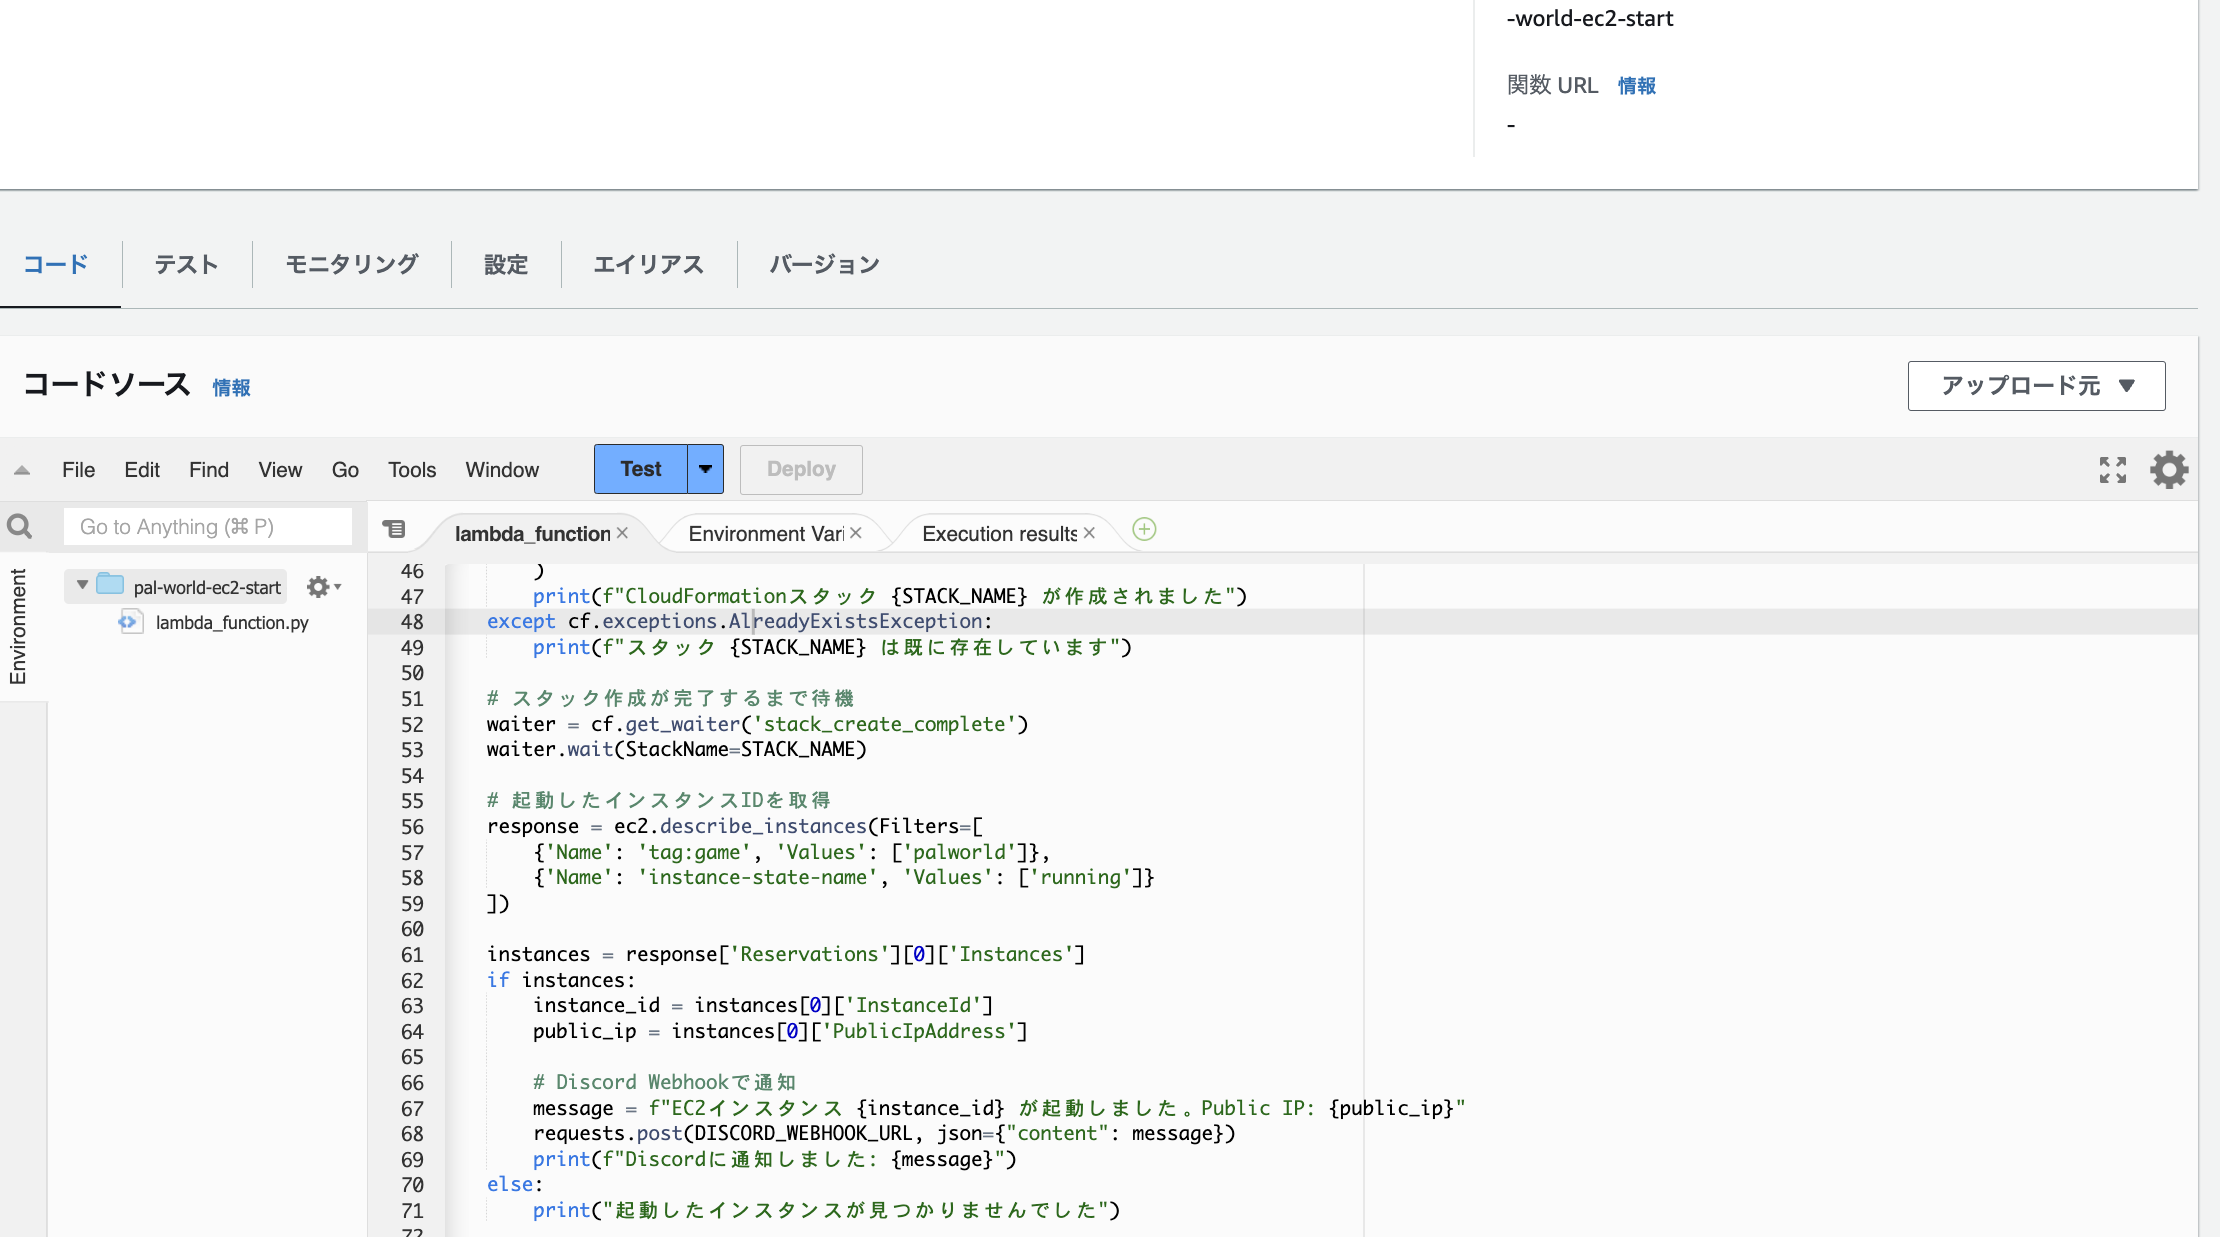Open folder gear options for pal-world-ec2-start
The height and width of the screenshot is (1237, 2220).
tap(322, 587)
